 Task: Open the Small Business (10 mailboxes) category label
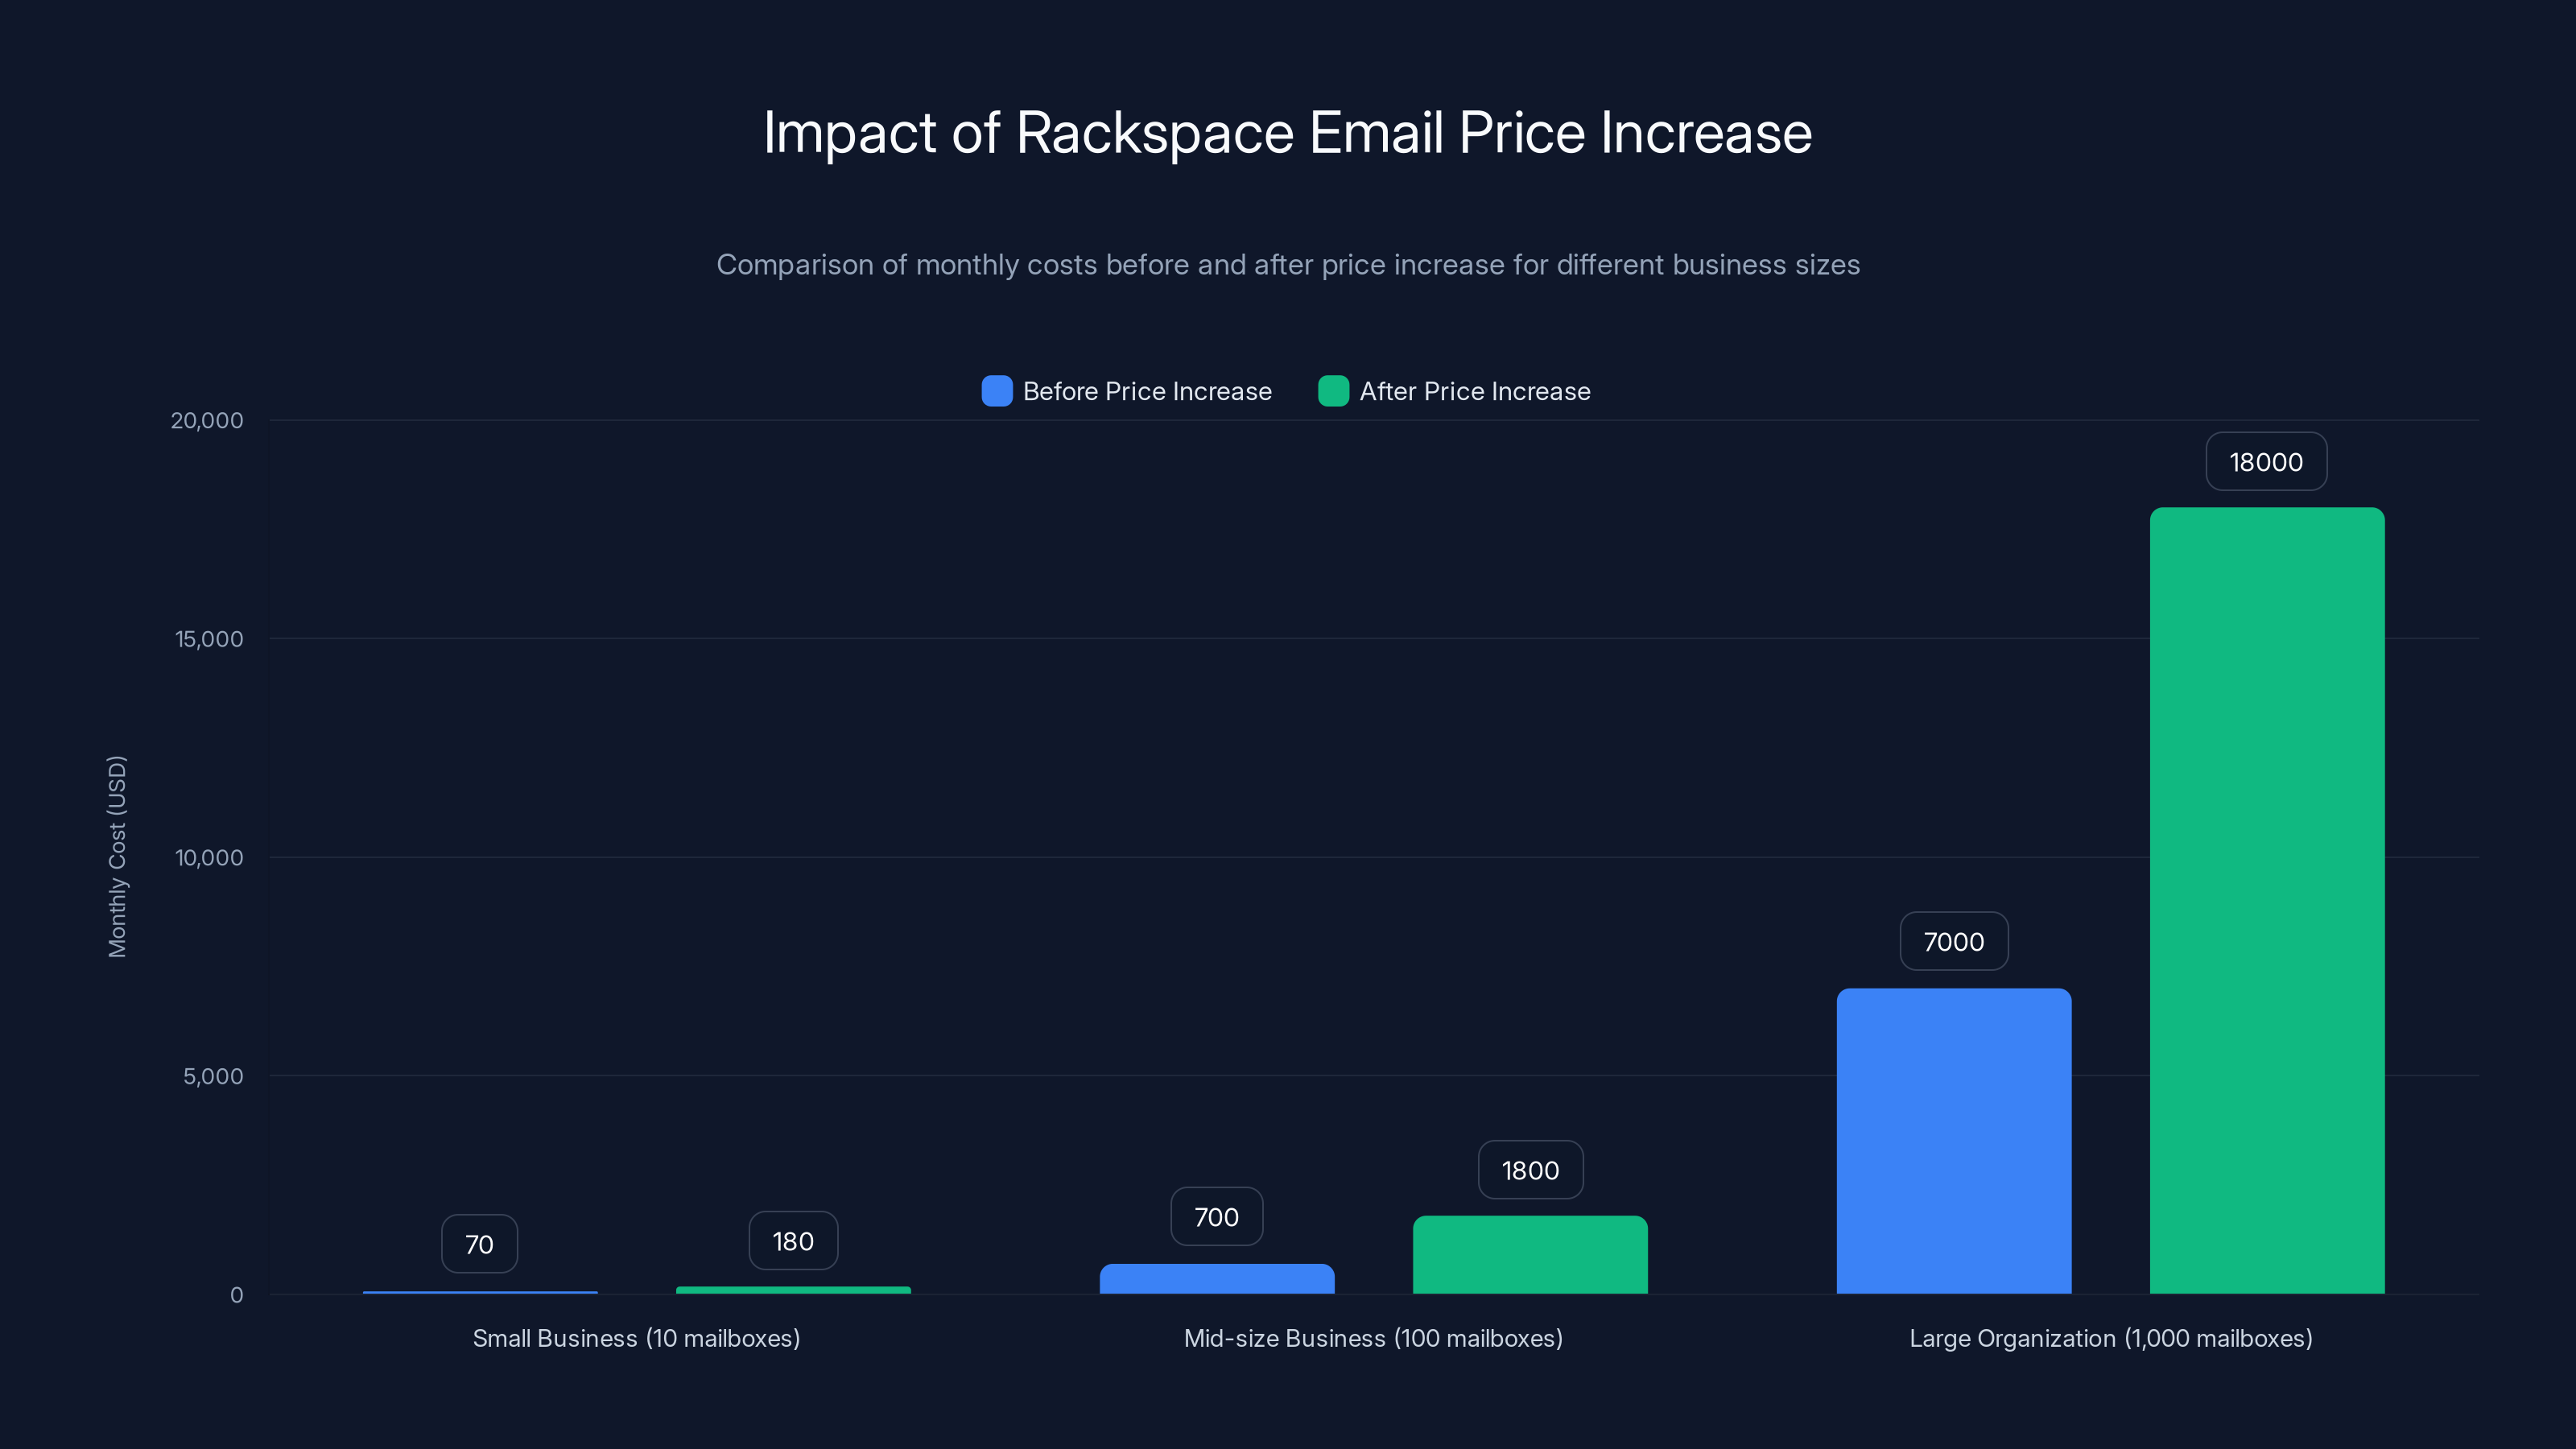(636, 1338)
